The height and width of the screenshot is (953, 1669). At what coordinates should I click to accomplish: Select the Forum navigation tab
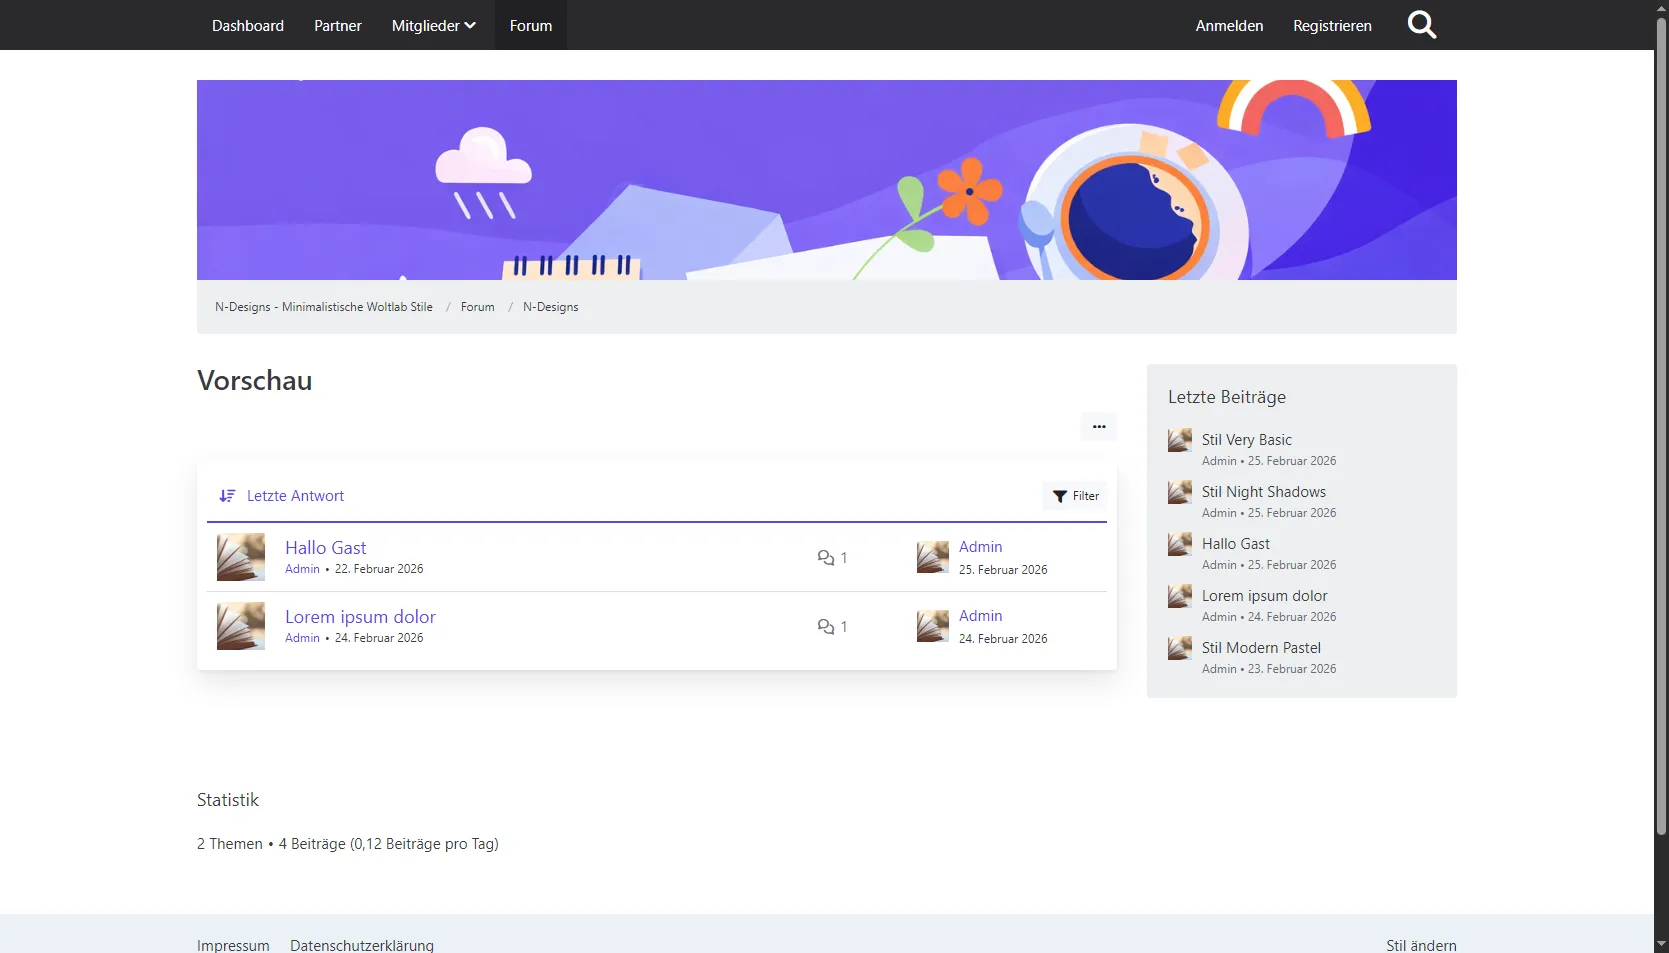click(x=530, y=26)
